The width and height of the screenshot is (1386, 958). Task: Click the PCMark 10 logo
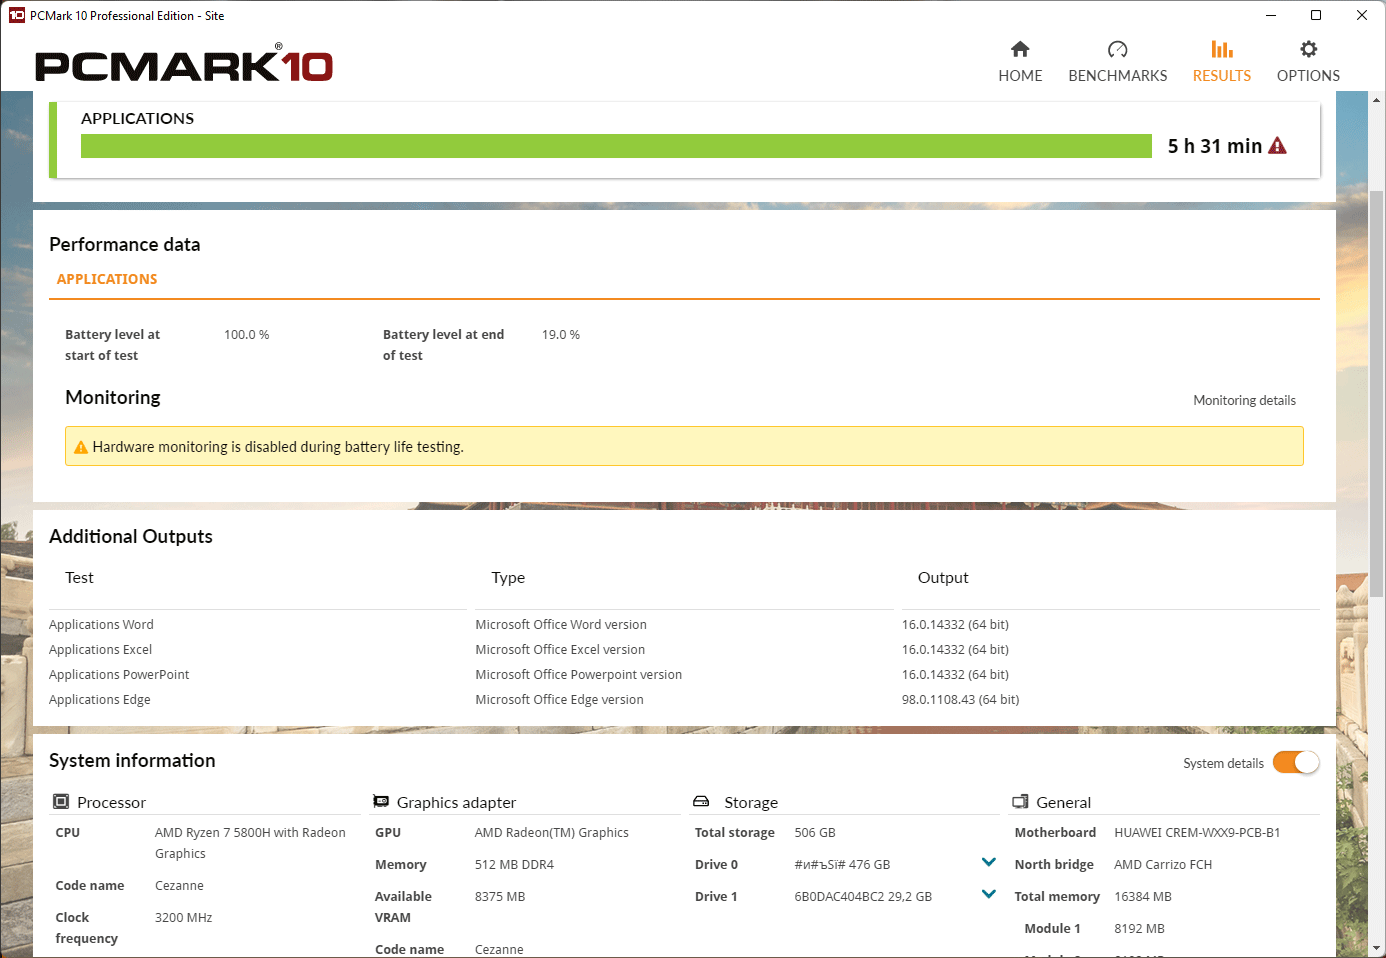coord(184,64)
